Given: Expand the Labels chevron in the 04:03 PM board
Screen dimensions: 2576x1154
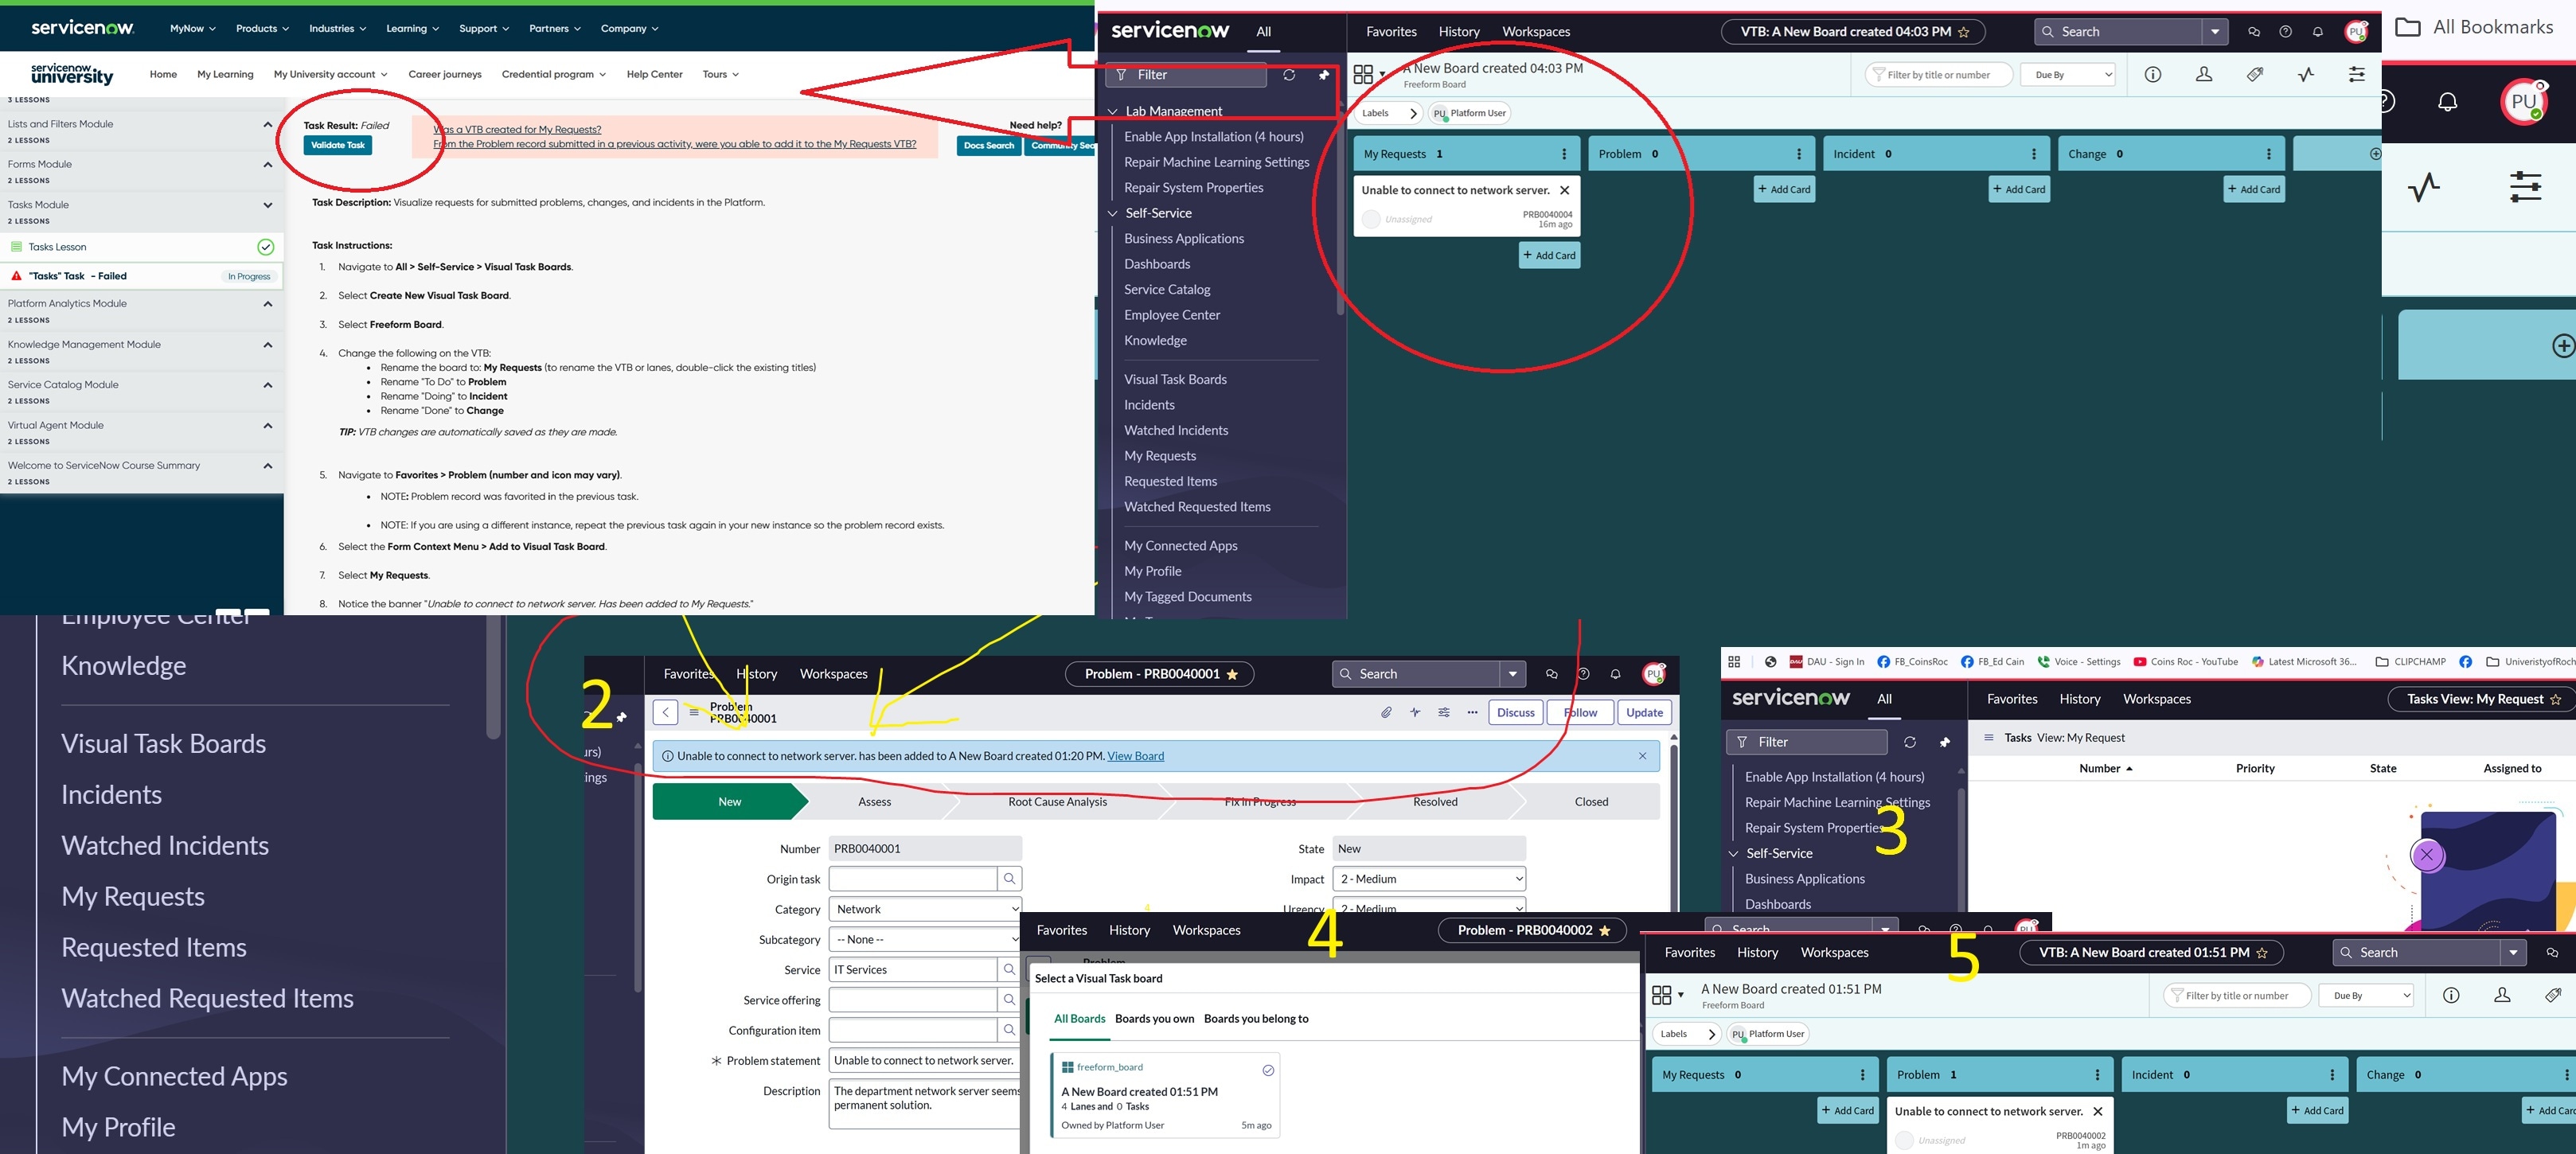Looking at the screenshot, I should click(x=1412, y=113).
